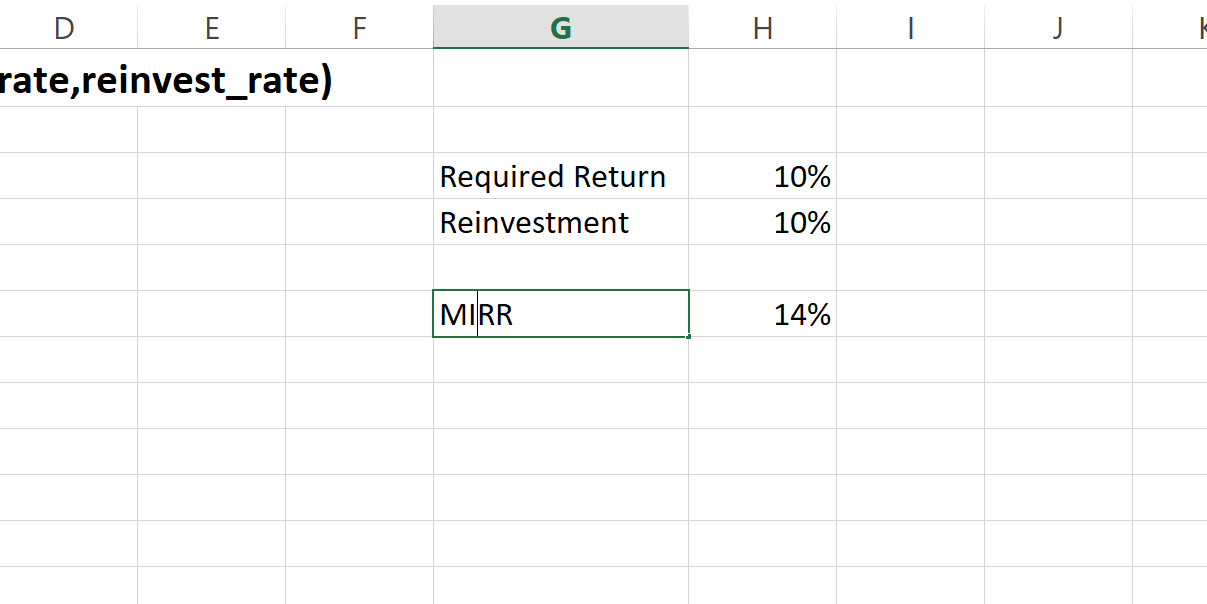Select the column I header
Screen dimensions: 1207x604
(x=910, y=27)
